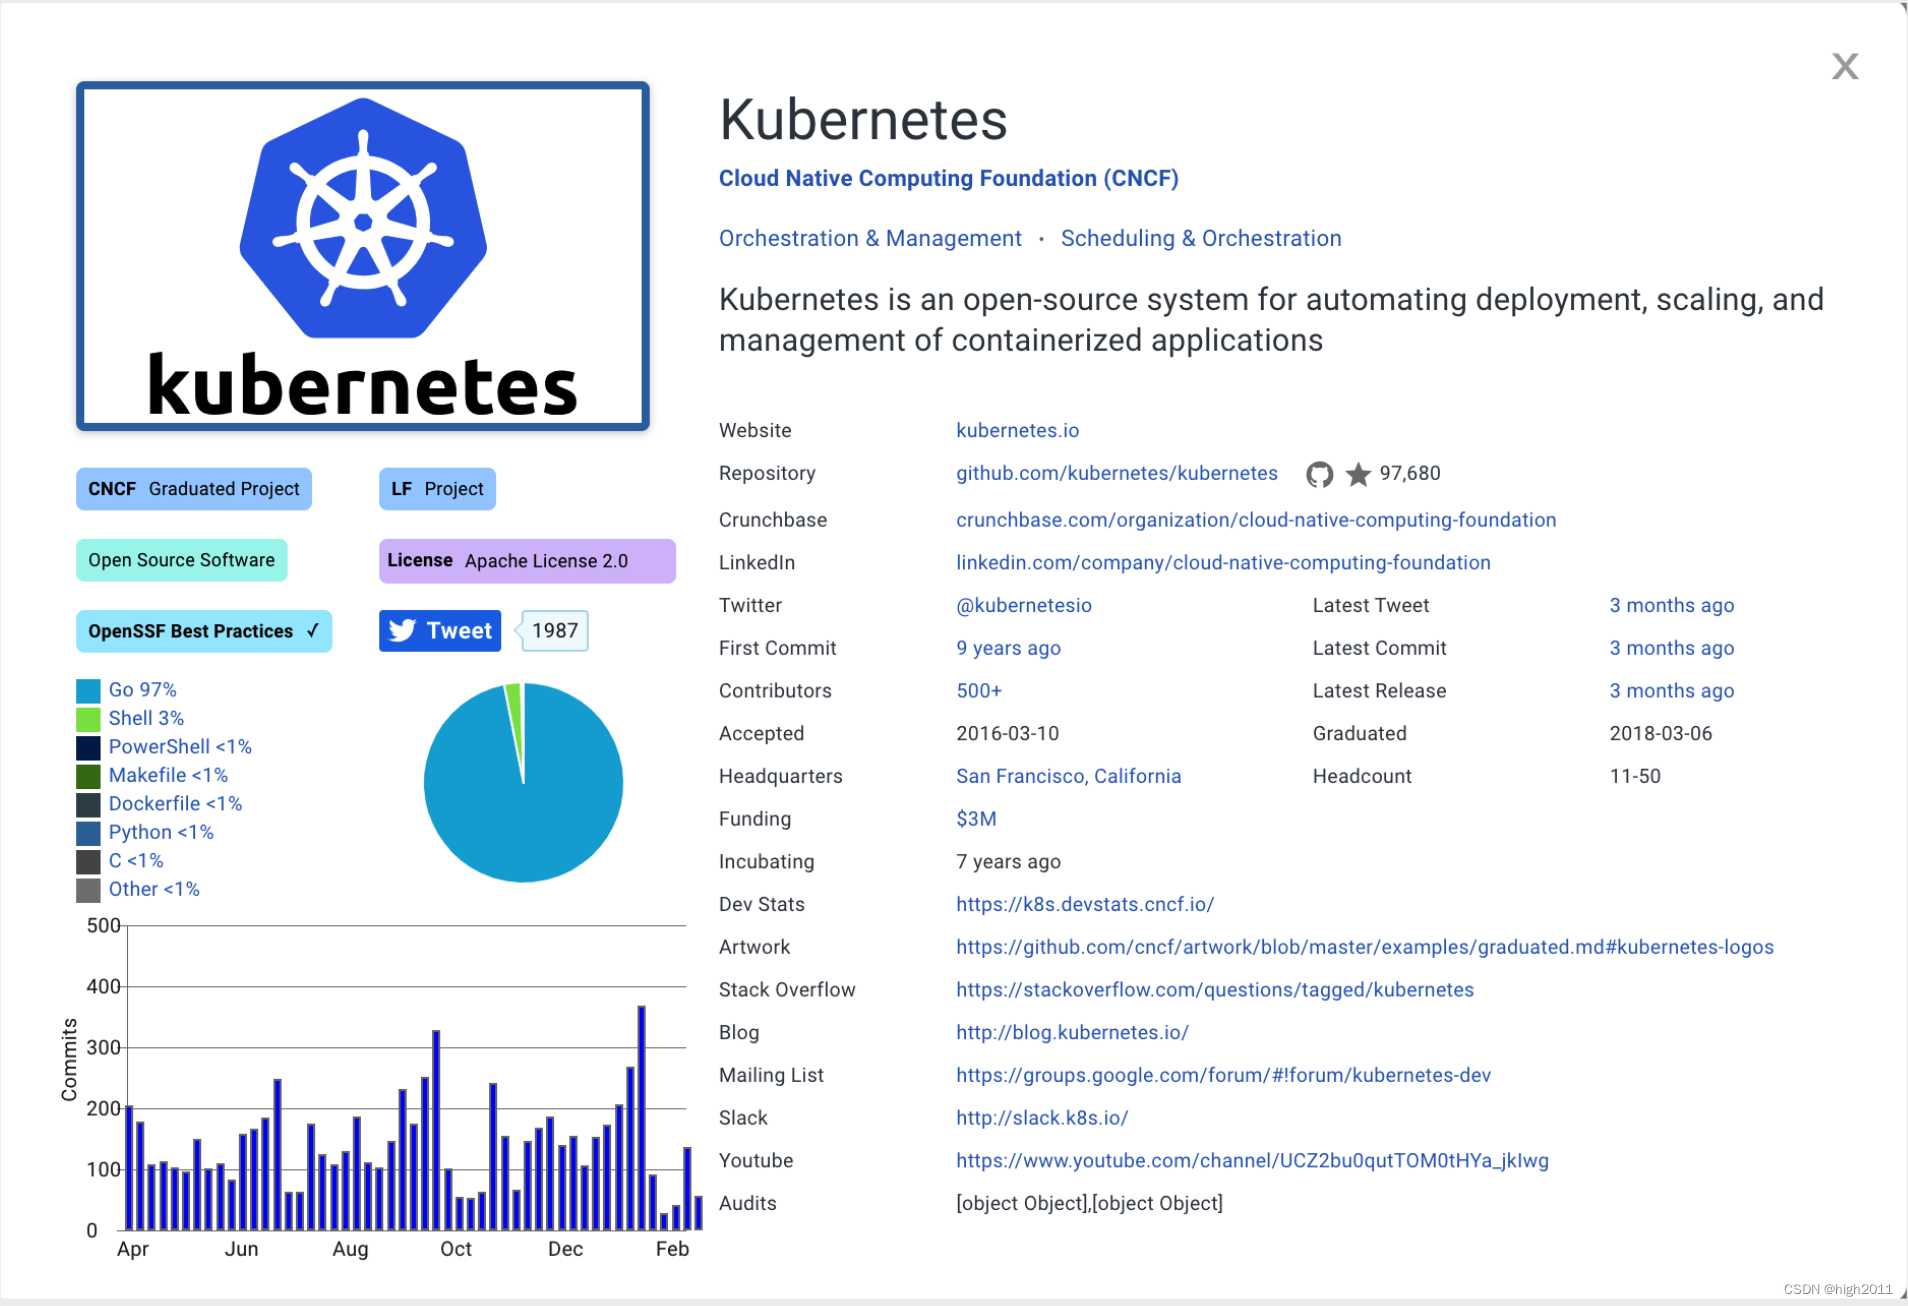
Task: Click the Shell 3% green swatch
Action: 88,719
